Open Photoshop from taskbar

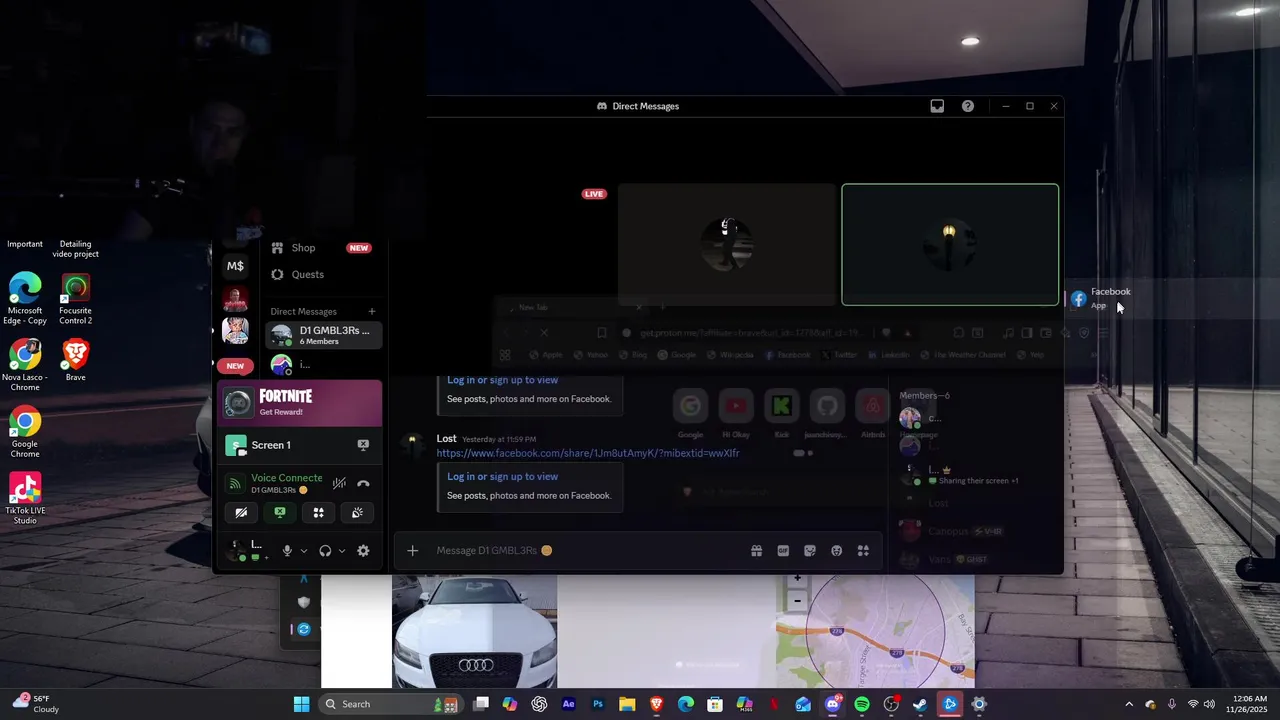[598, 704]
